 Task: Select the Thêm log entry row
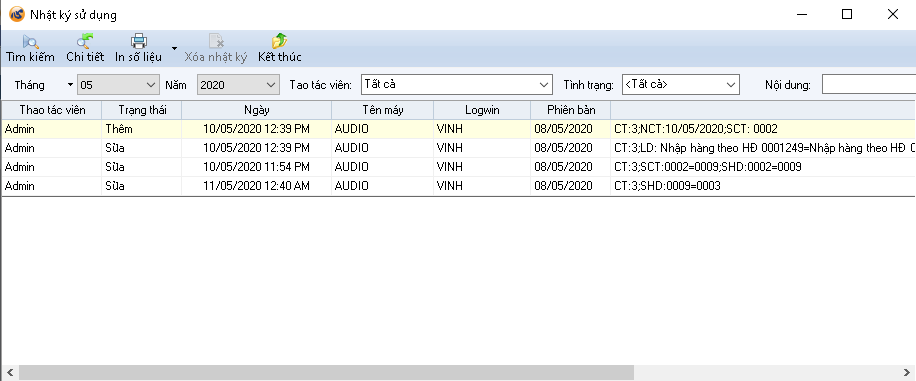click(x=459, y=129)
